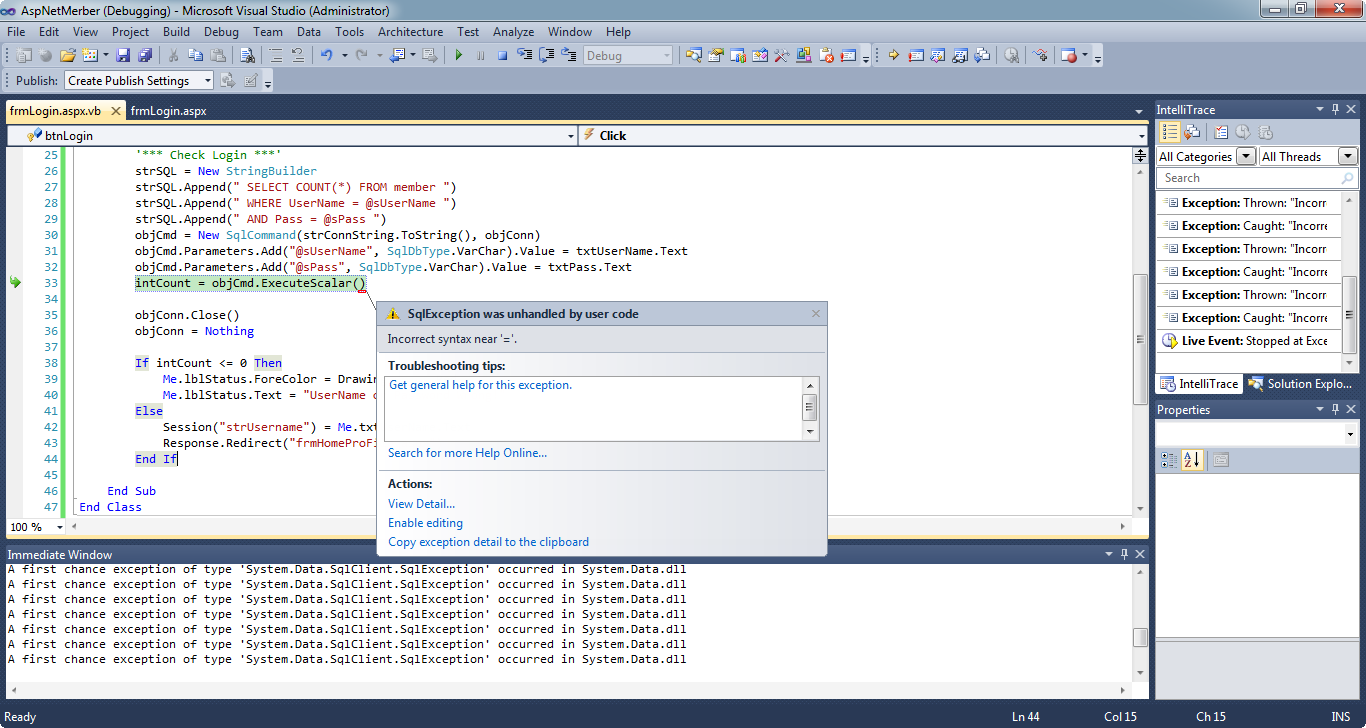Screen dimensions: 1366x728
Task: Click Search for more Help Online link
Action: 467,453
